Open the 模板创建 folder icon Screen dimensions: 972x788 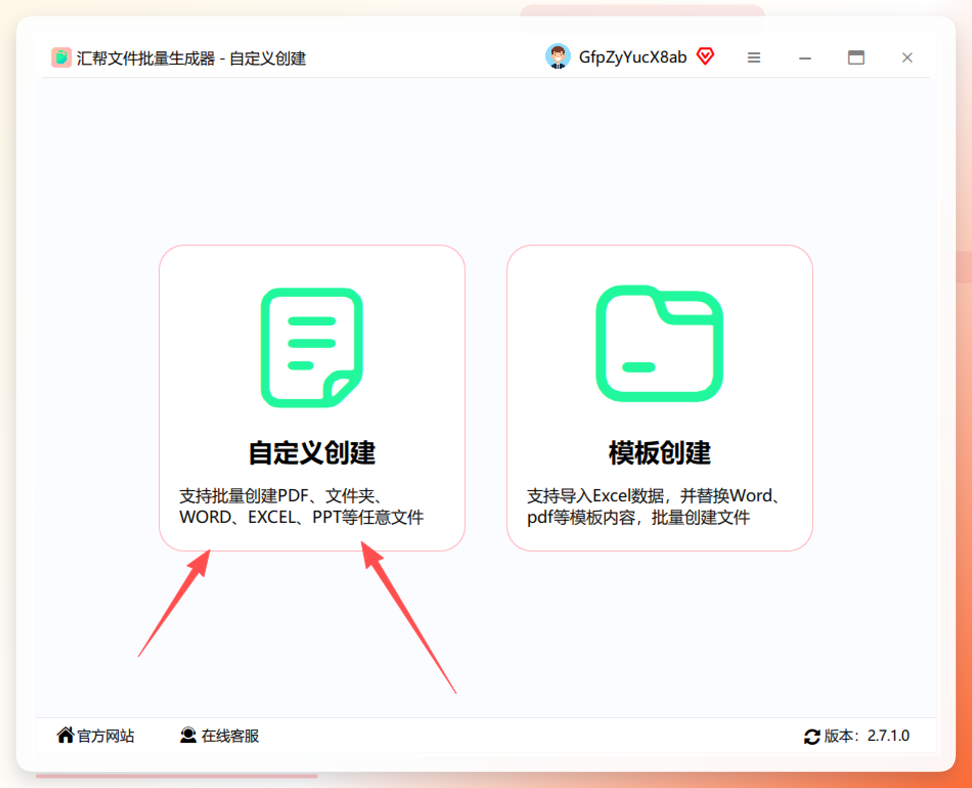coord(659,343)
